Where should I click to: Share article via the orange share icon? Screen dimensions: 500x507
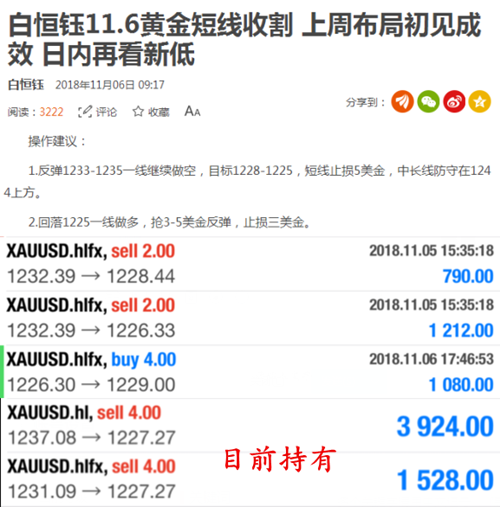402,102
